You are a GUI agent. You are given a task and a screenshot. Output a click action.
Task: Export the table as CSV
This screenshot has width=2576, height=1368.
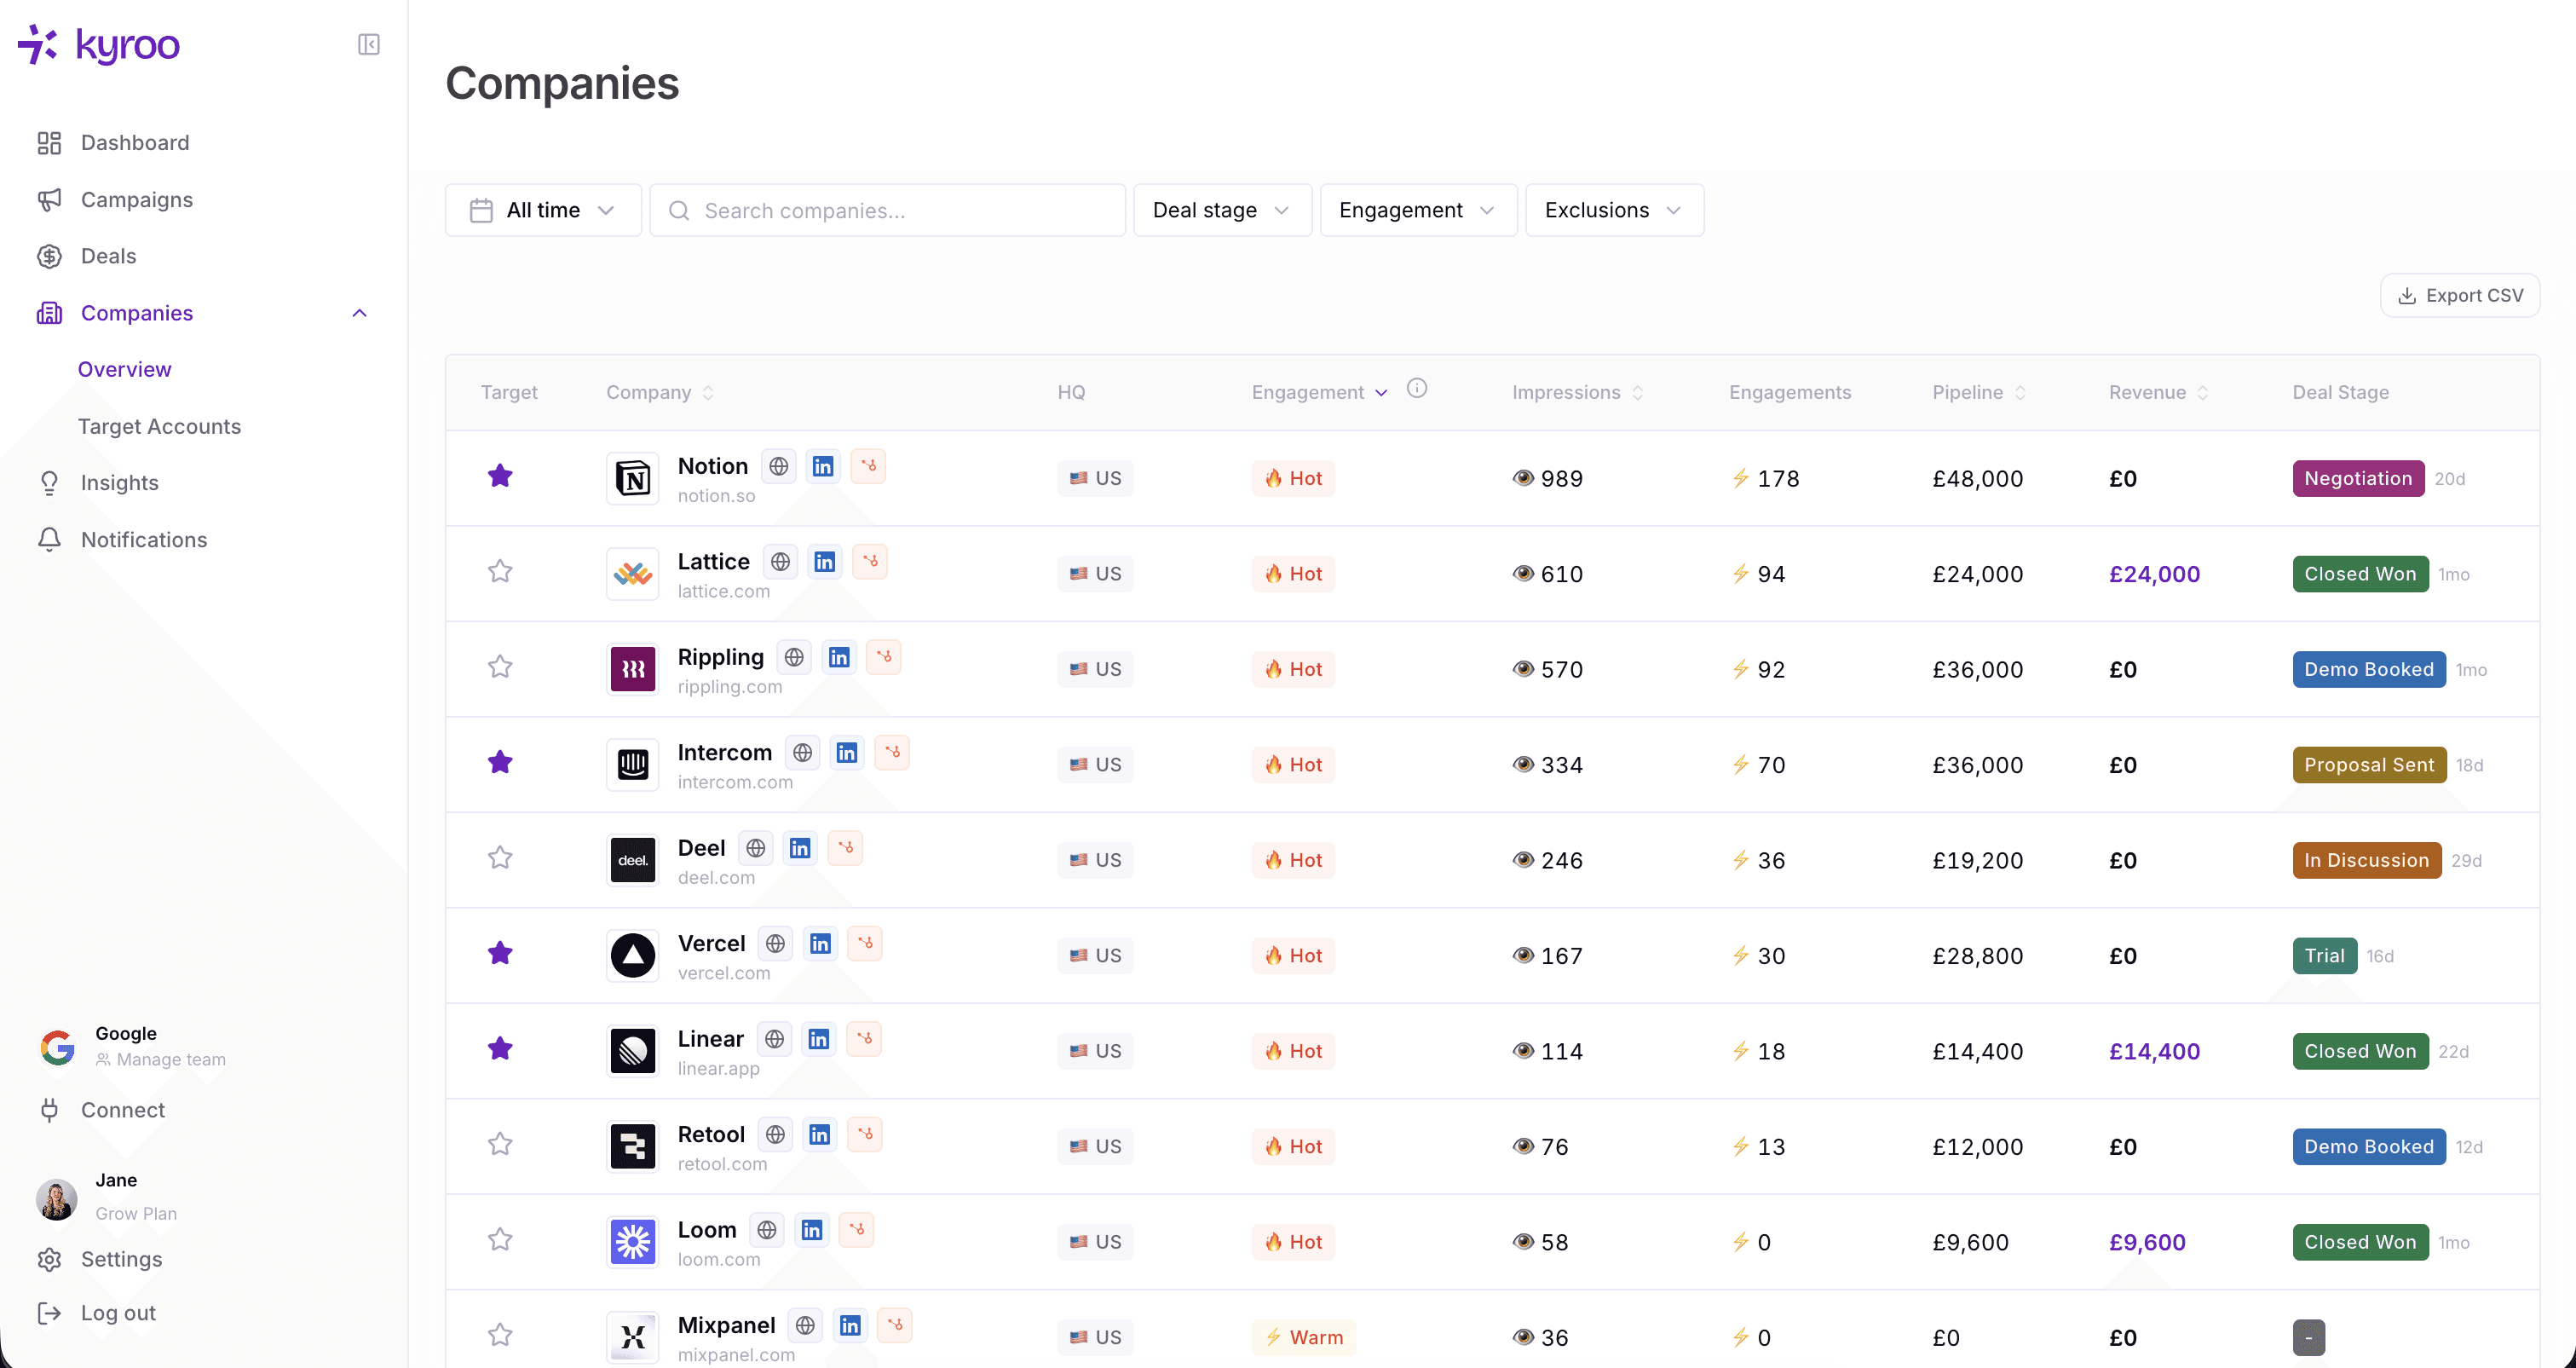[x=2459, y=295]
